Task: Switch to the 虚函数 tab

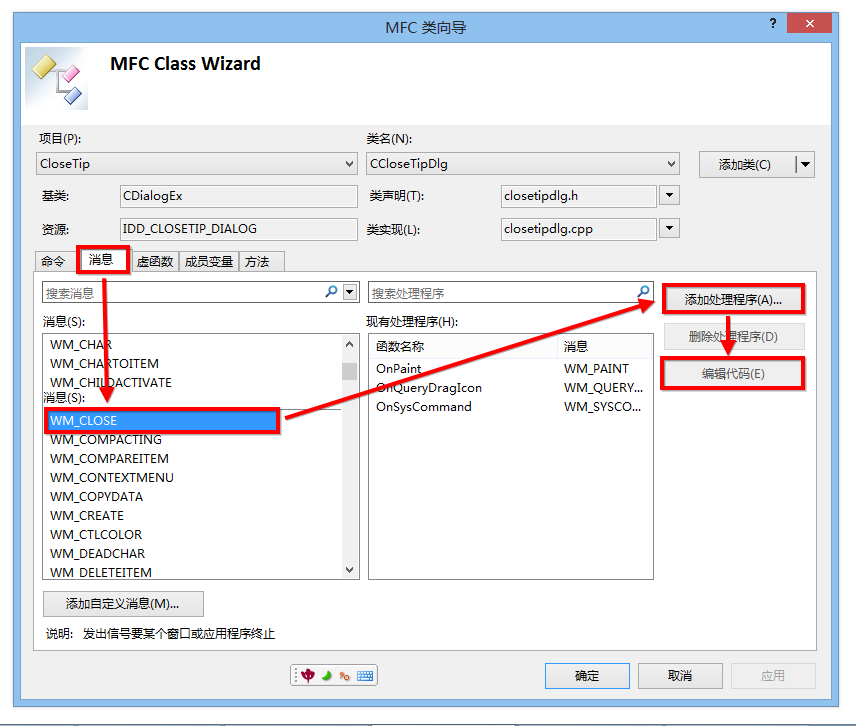Action: point(154,262)
